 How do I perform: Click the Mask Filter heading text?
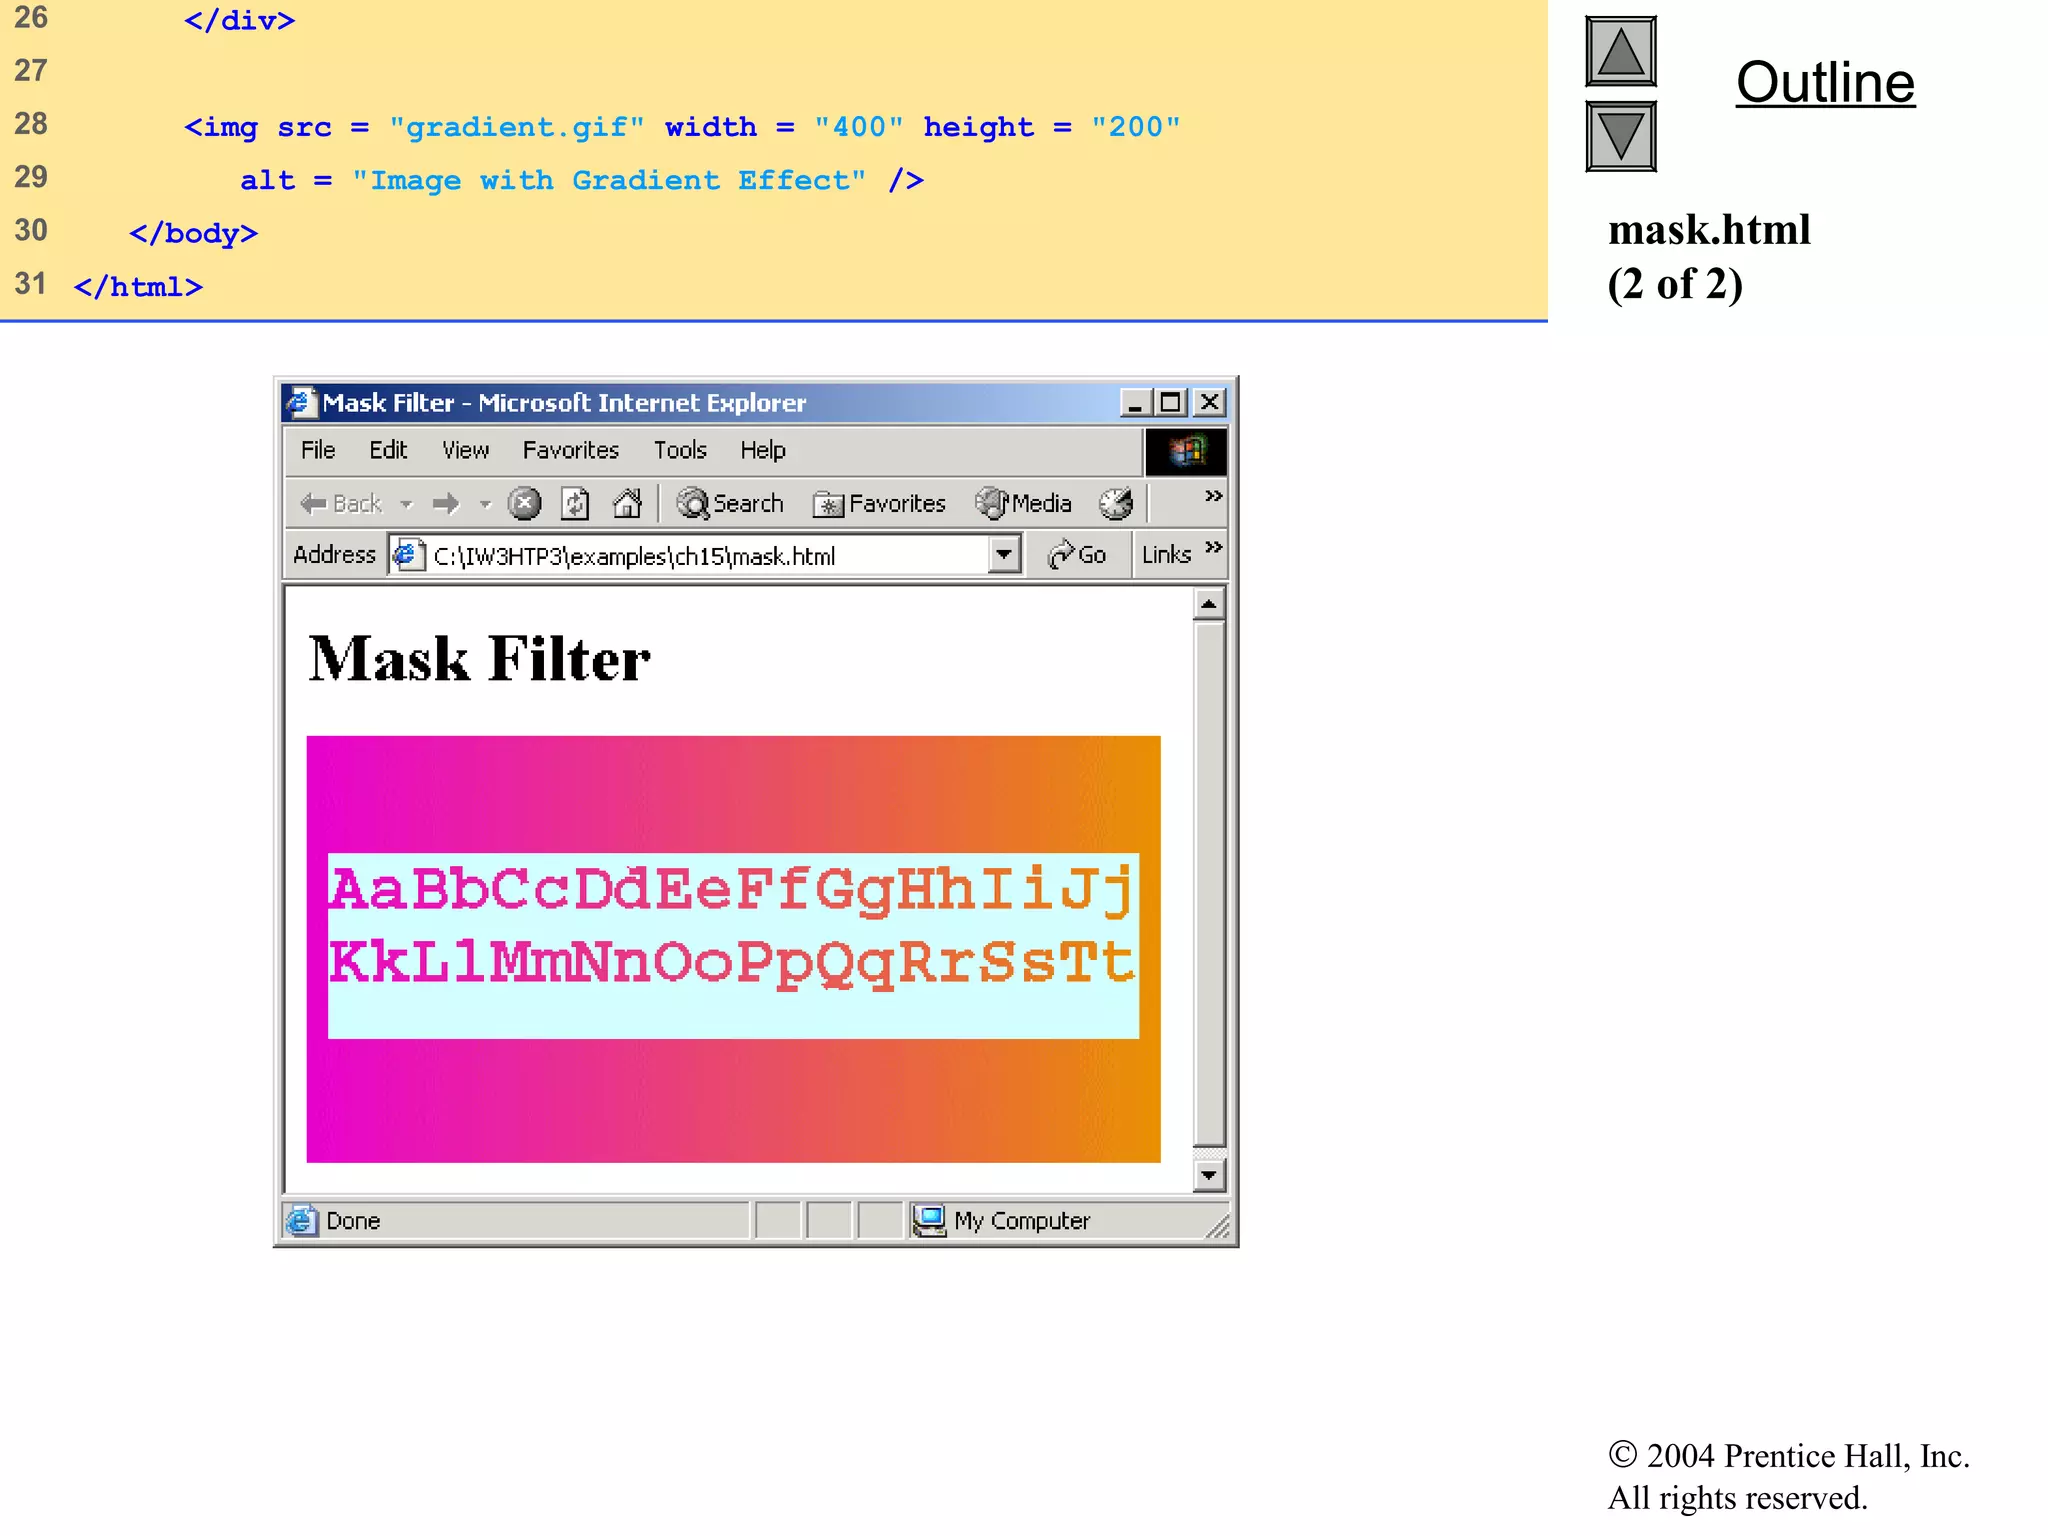[480, 660]
